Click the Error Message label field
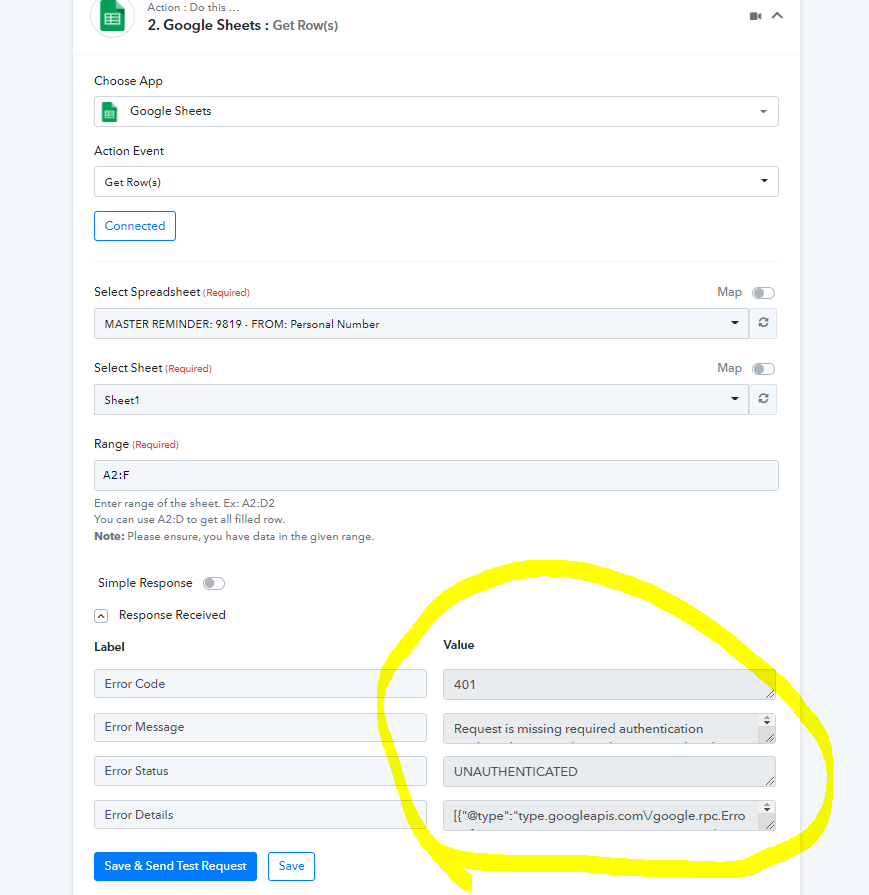Screen dimensions: 869x895 tap(260, 727)
